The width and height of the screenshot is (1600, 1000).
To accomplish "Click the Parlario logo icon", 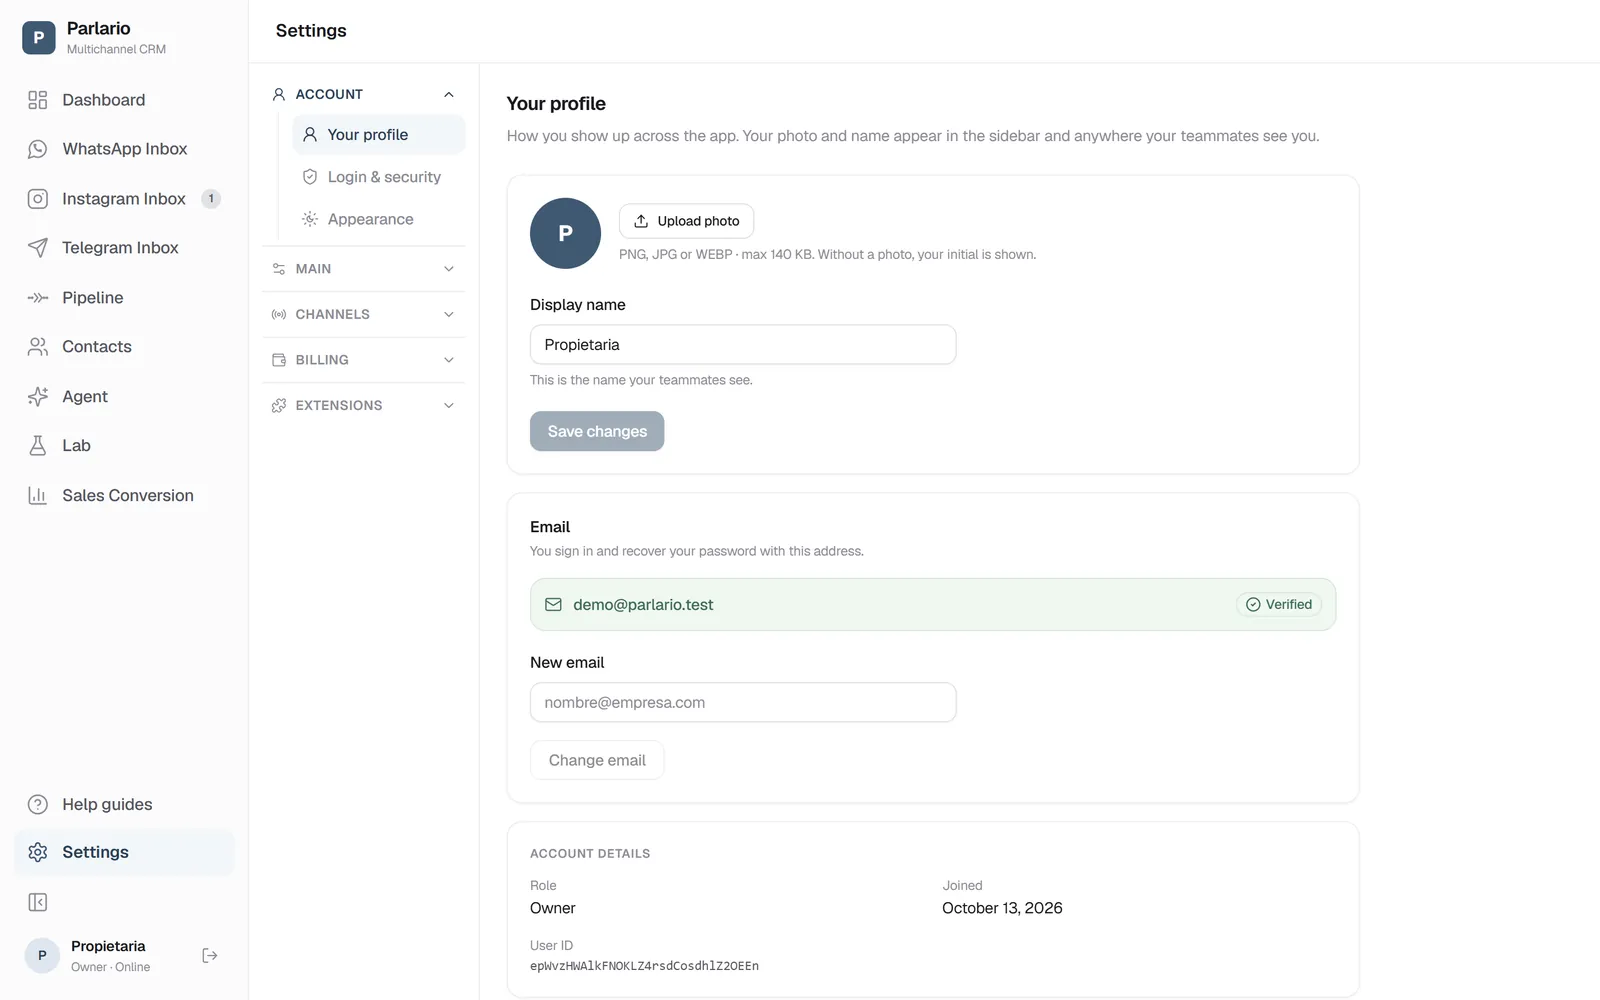I will coord(38,38).
